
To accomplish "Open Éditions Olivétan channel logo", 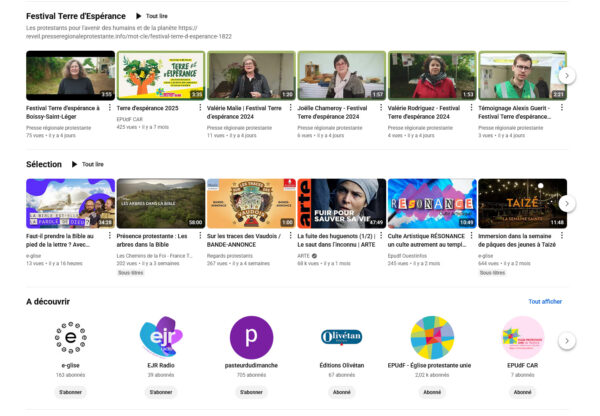I will (x=342, y=338).
